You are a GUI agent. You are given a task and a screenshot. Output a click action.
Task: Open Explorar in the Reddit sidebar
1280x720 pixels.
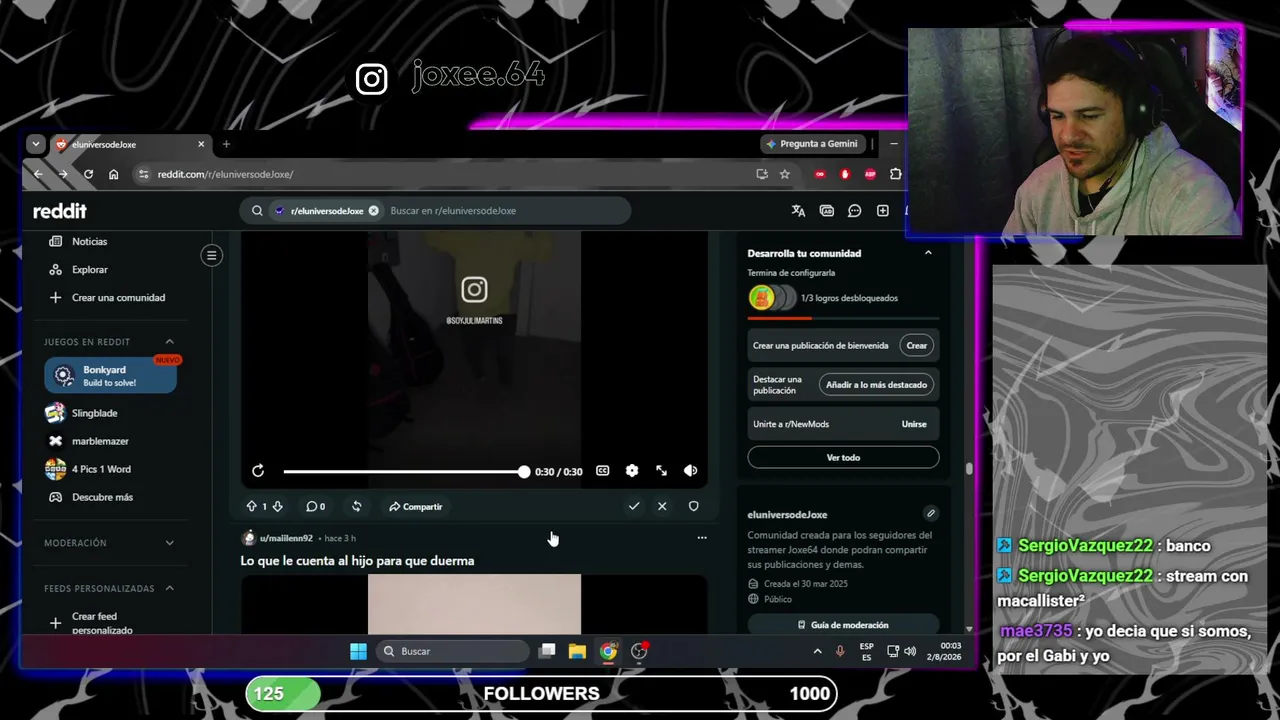click(89, 269)
